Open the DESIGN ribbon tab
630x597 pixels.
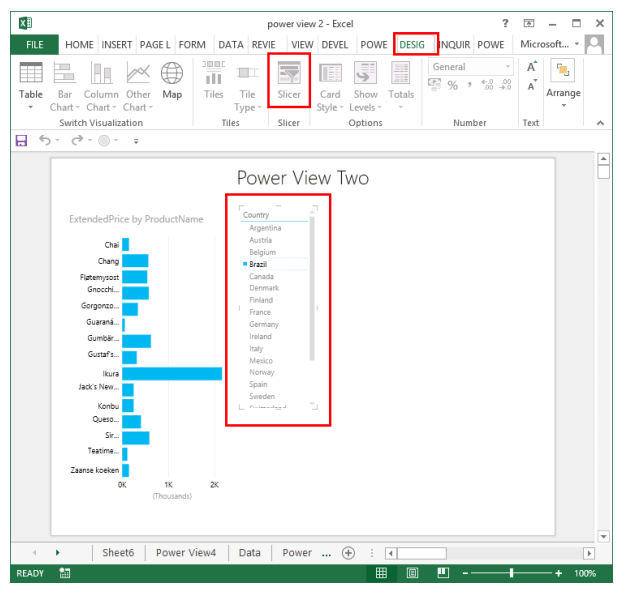[411, 44]
